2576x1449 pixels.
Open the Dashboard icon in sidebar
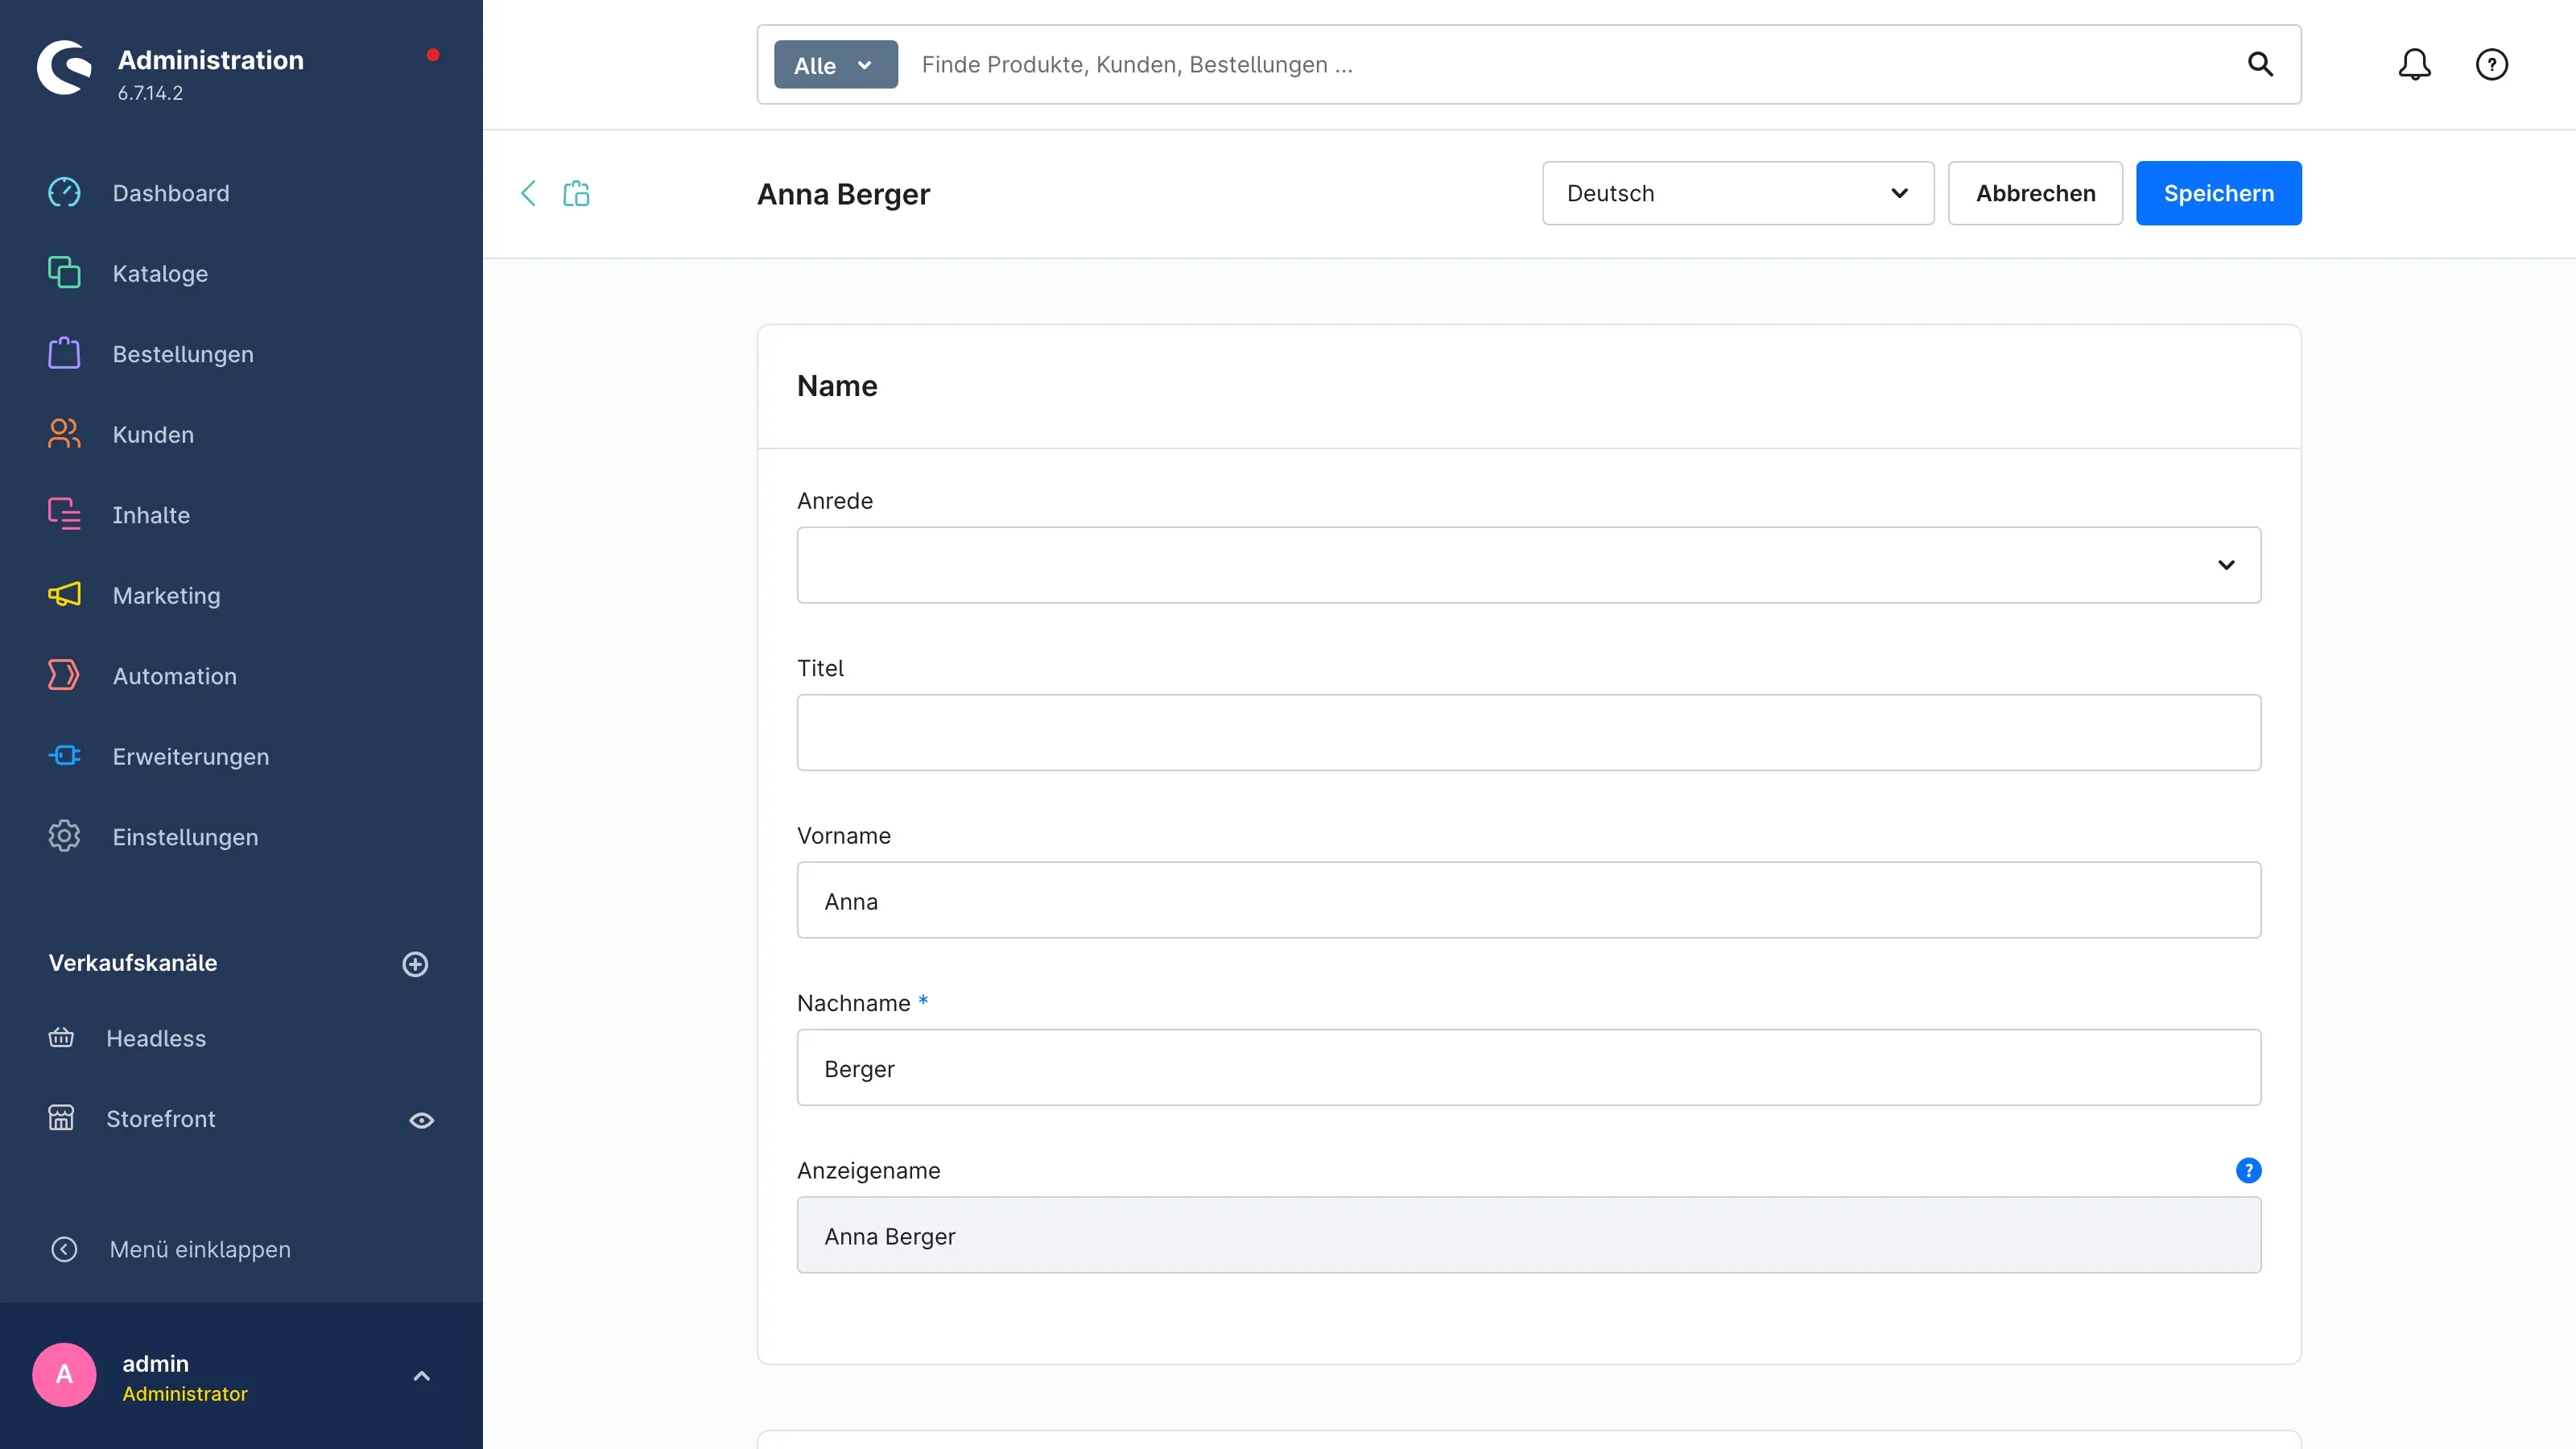point(64,192)
